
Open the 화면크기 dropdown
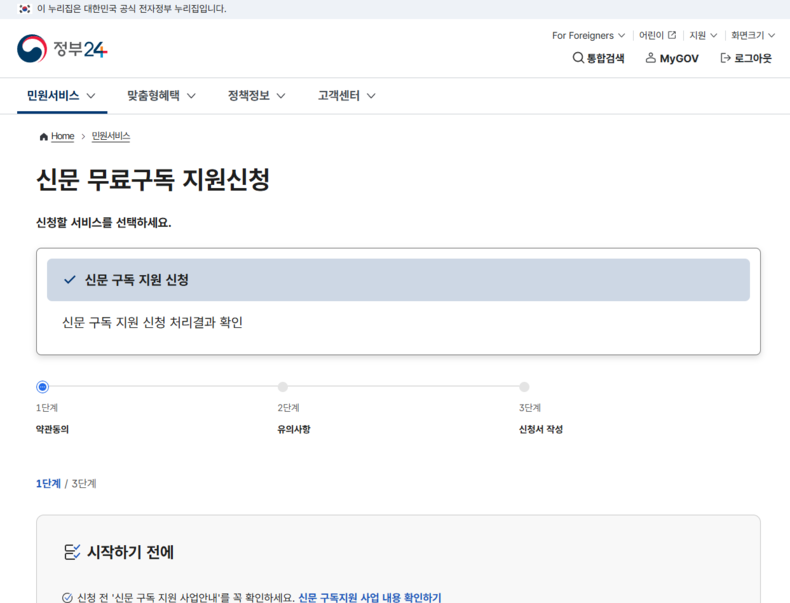pyautogui.click(x=752, y=35)
